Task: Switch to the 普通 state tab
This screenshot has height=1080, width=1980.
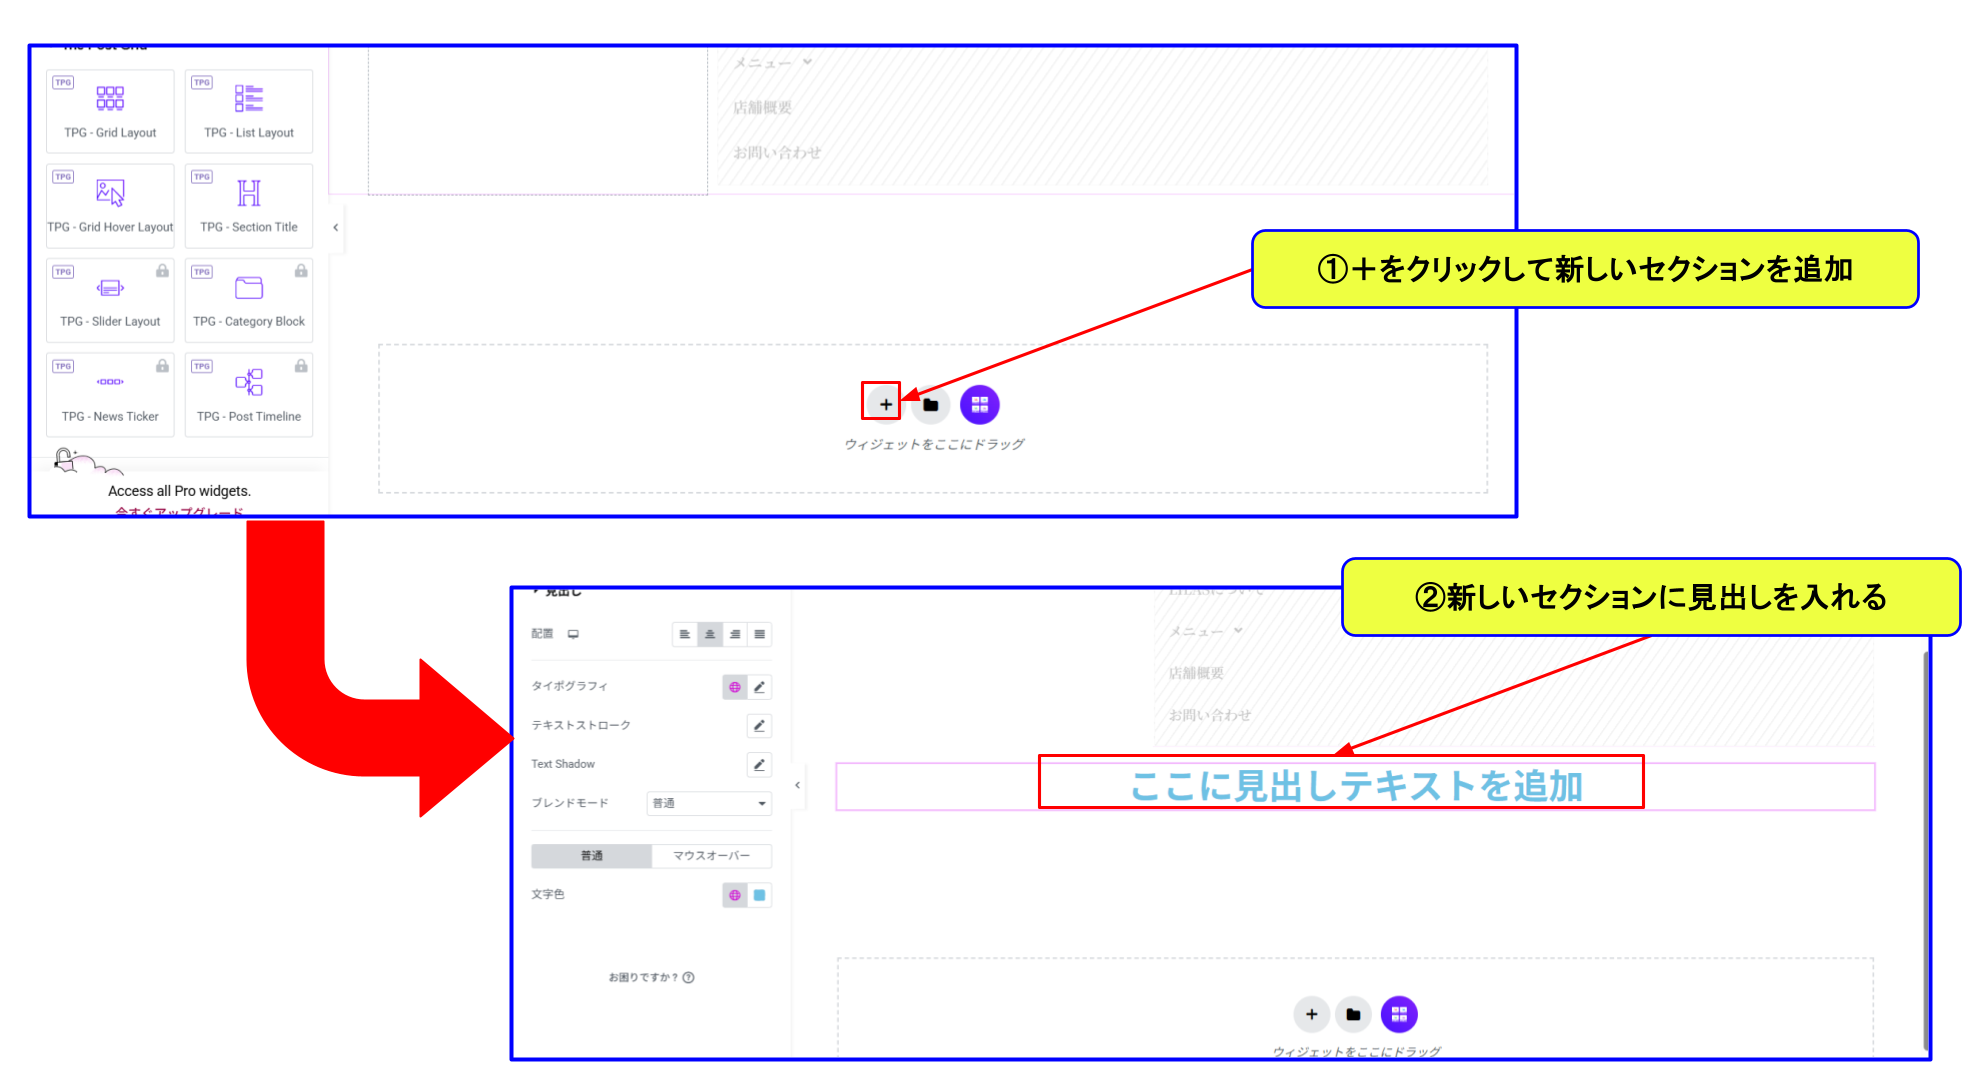Action: point(592,856)
